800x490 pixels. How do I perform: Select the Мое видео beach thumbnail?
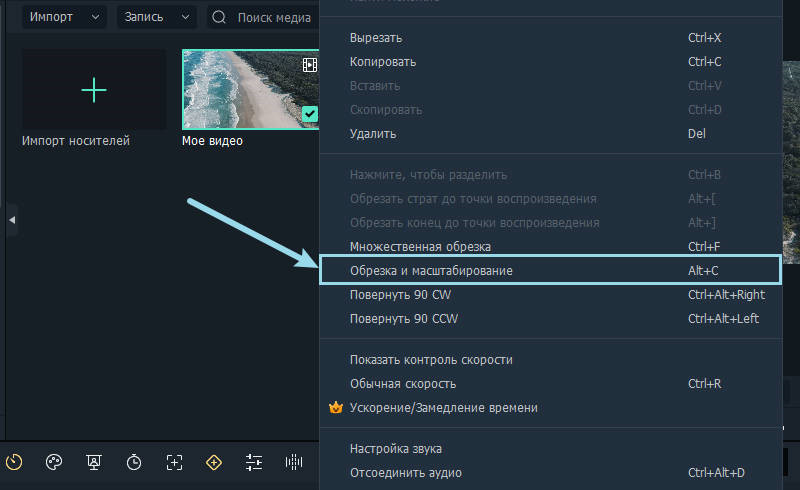click(250, 89)
